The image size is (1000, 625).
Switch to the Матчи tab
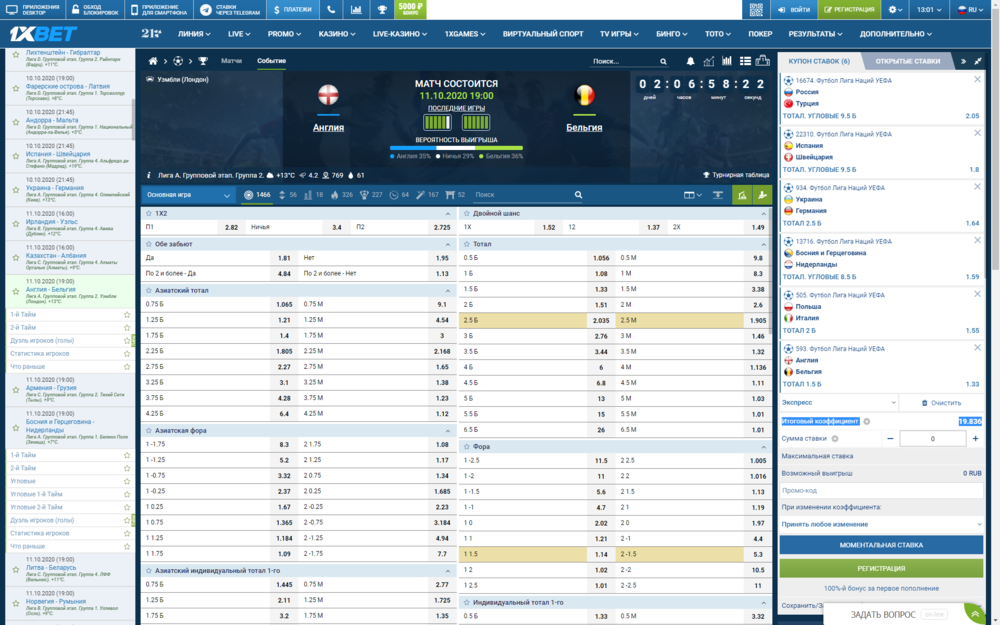(x=232, y=61)
